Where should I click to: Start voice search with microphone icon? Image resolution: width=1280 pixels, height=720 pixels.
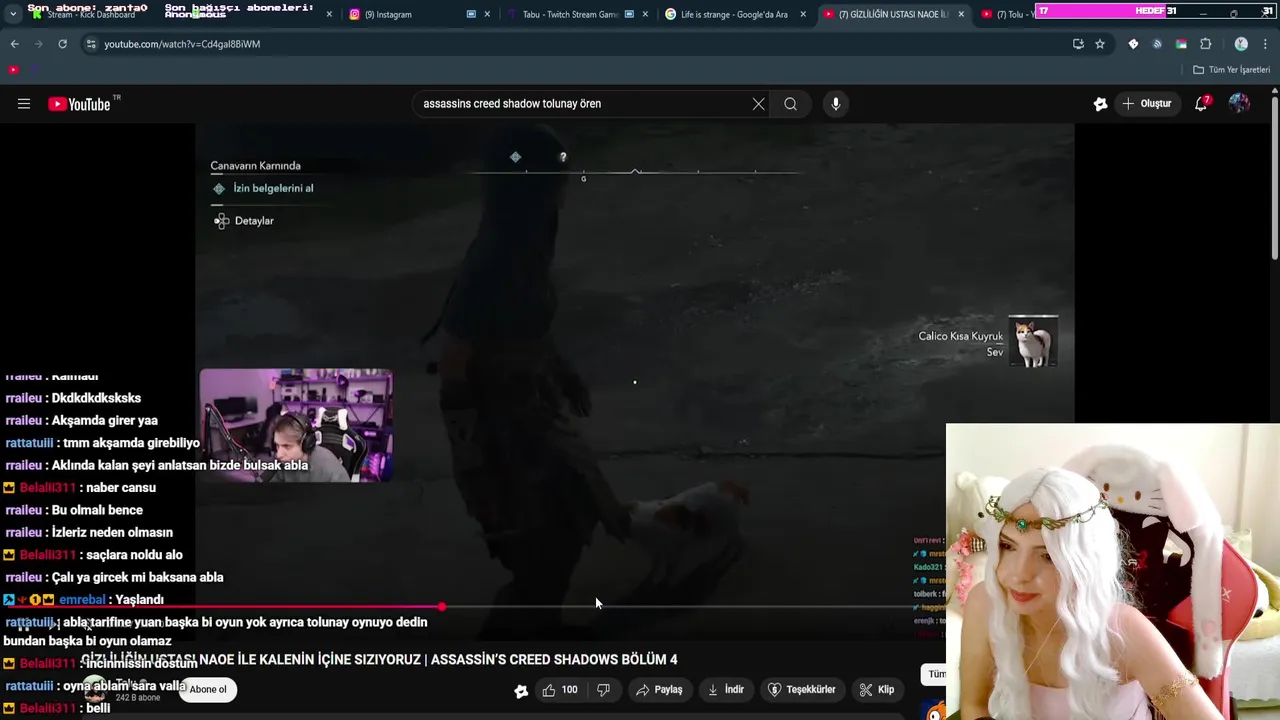(x=836, y=104)
